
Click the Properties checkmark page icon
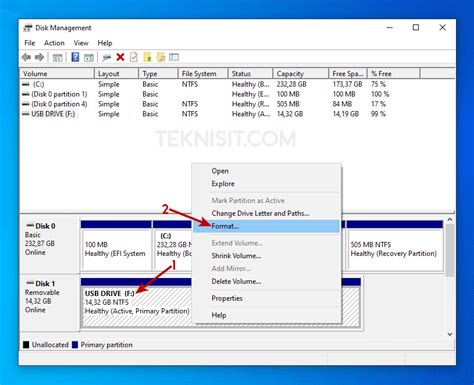pyautogui.click(x=134, y=57)
